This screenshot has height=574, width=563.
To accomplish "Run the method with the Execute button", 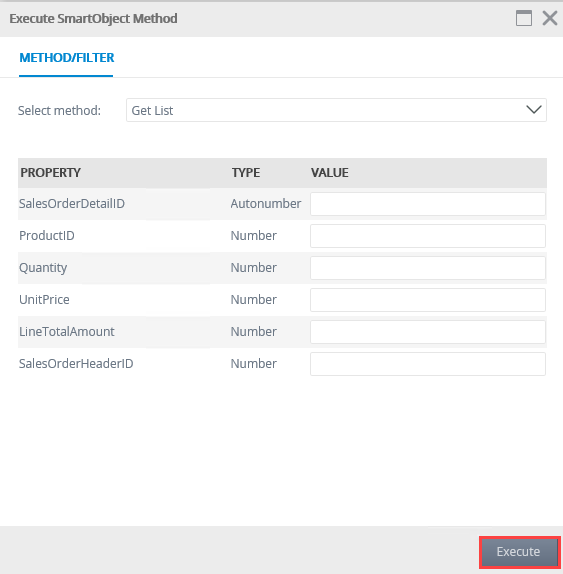I will [x=519, y=552].
